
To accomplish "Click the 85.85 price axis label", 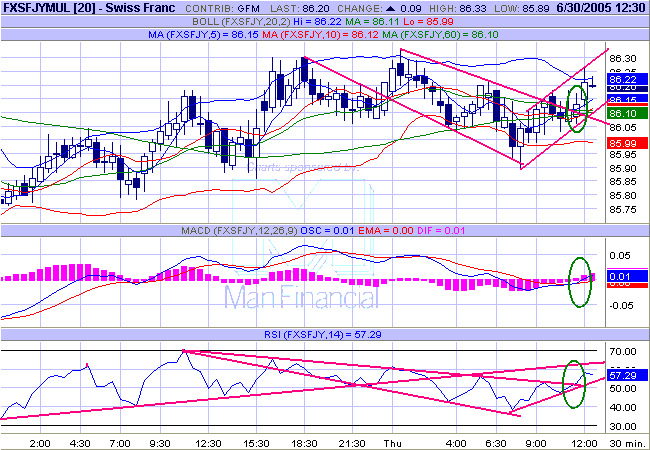I will [x=623, y=182].
